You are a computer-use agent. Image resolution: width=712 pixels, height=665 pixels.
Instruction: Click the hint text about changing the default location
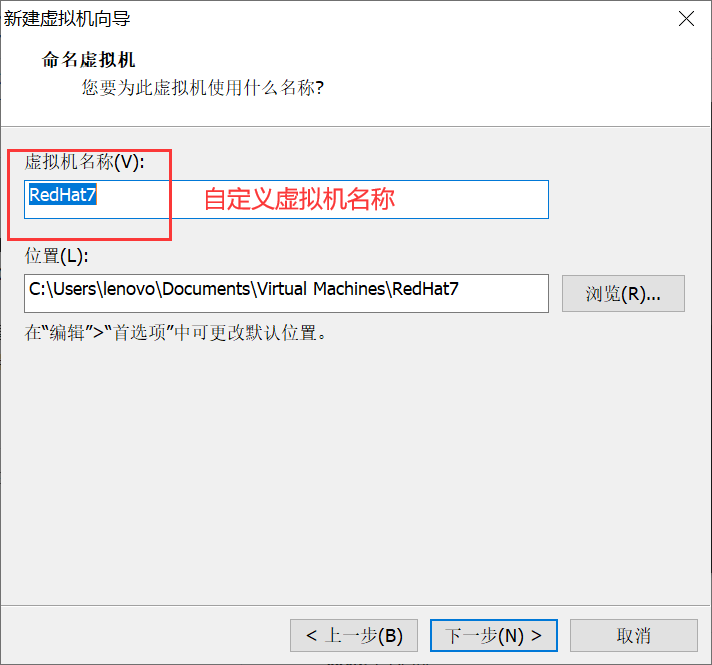[x=175, y=332]
